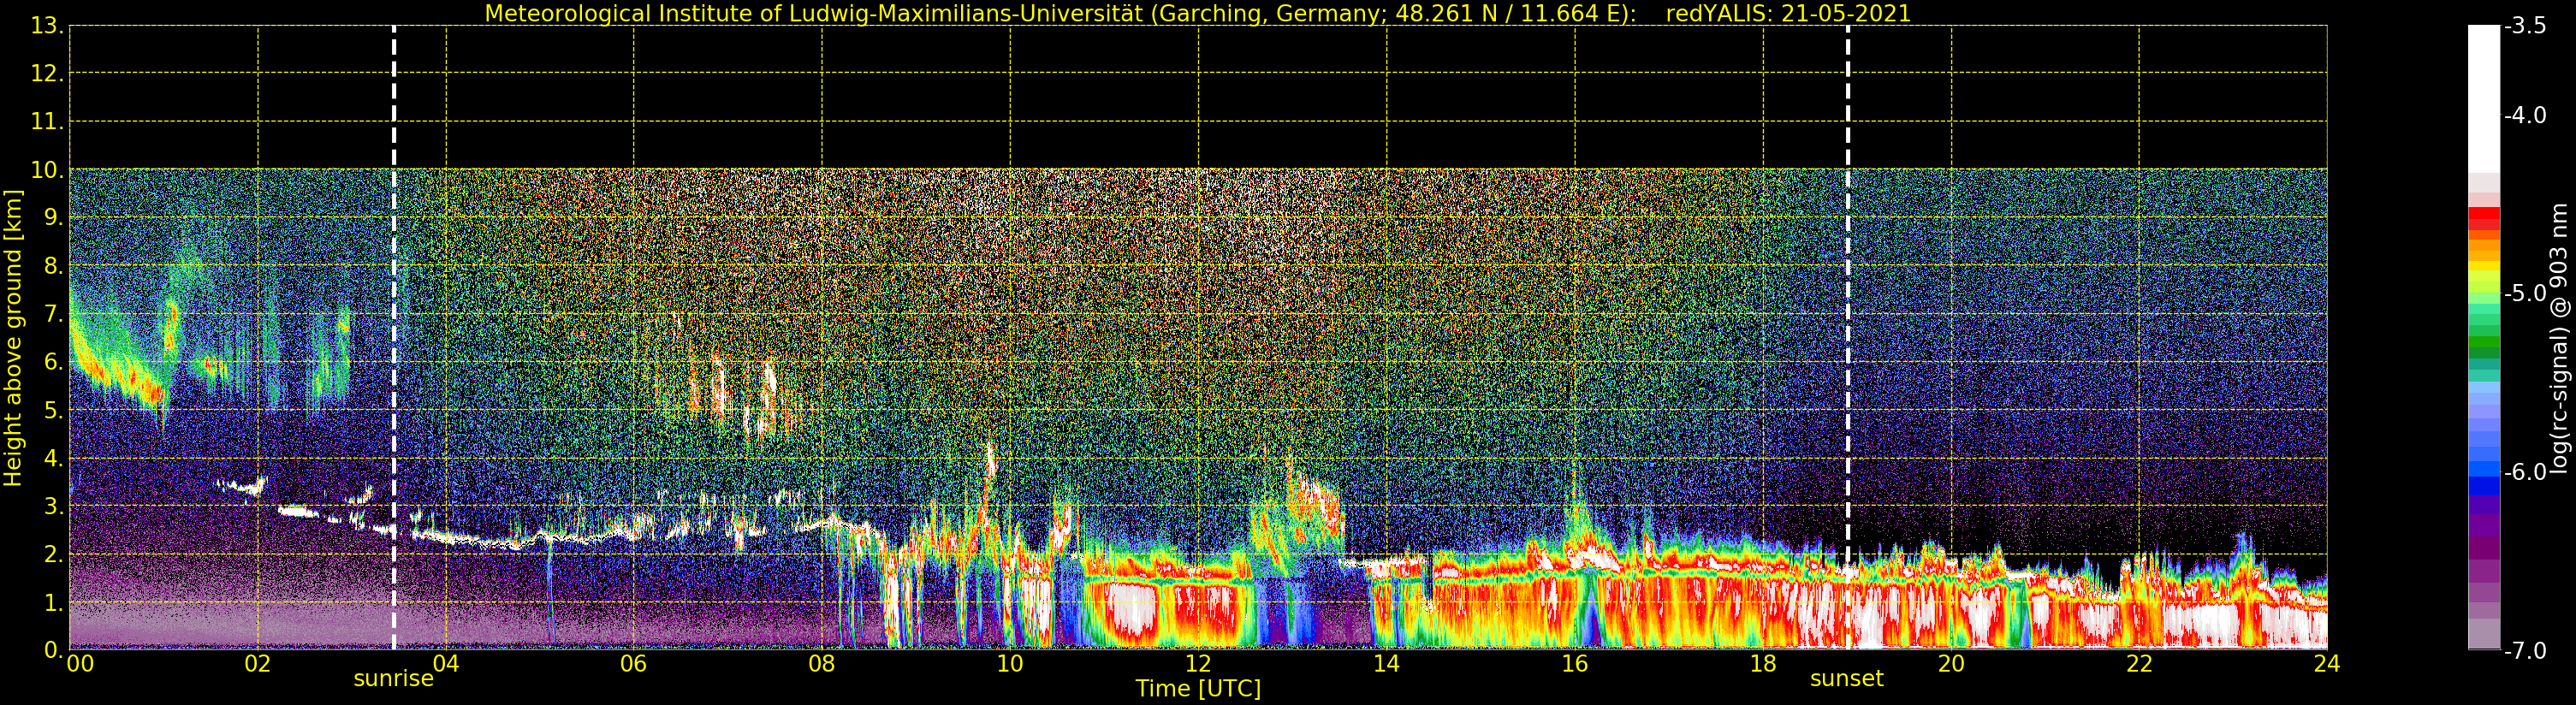Pick the white top section of colorbar
Image resolution: width=2576 pixels, height=705 pixels.
2484,98
